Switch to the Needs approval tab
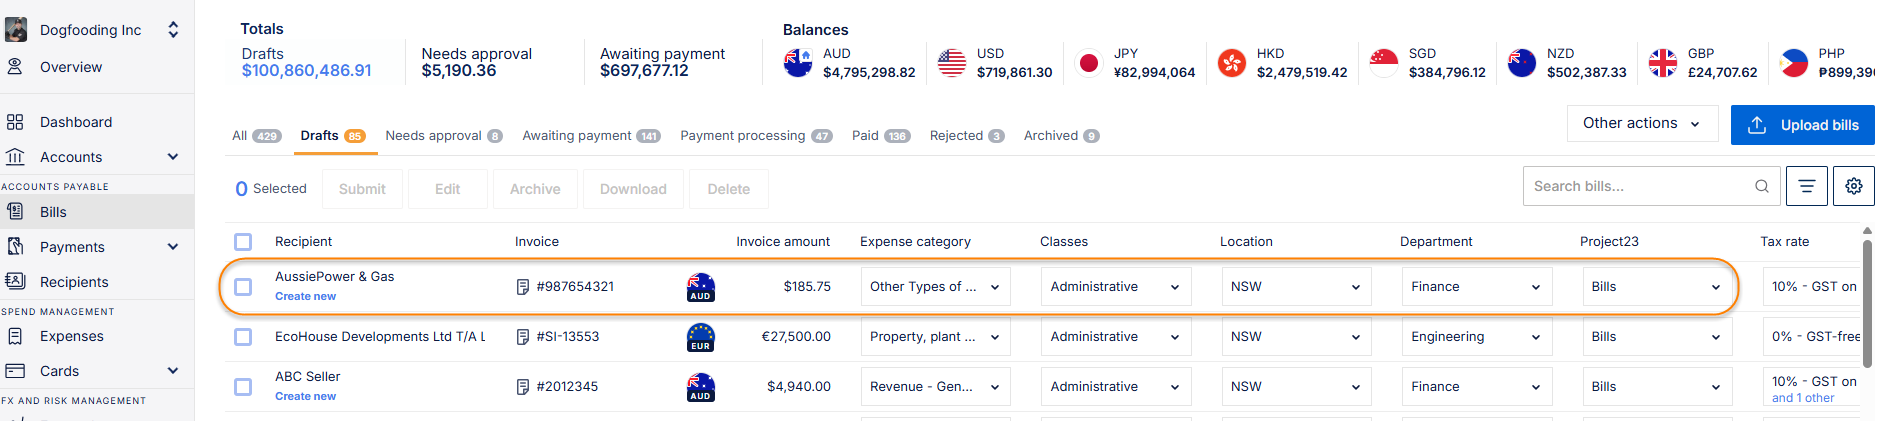 [x=443, y=136]
